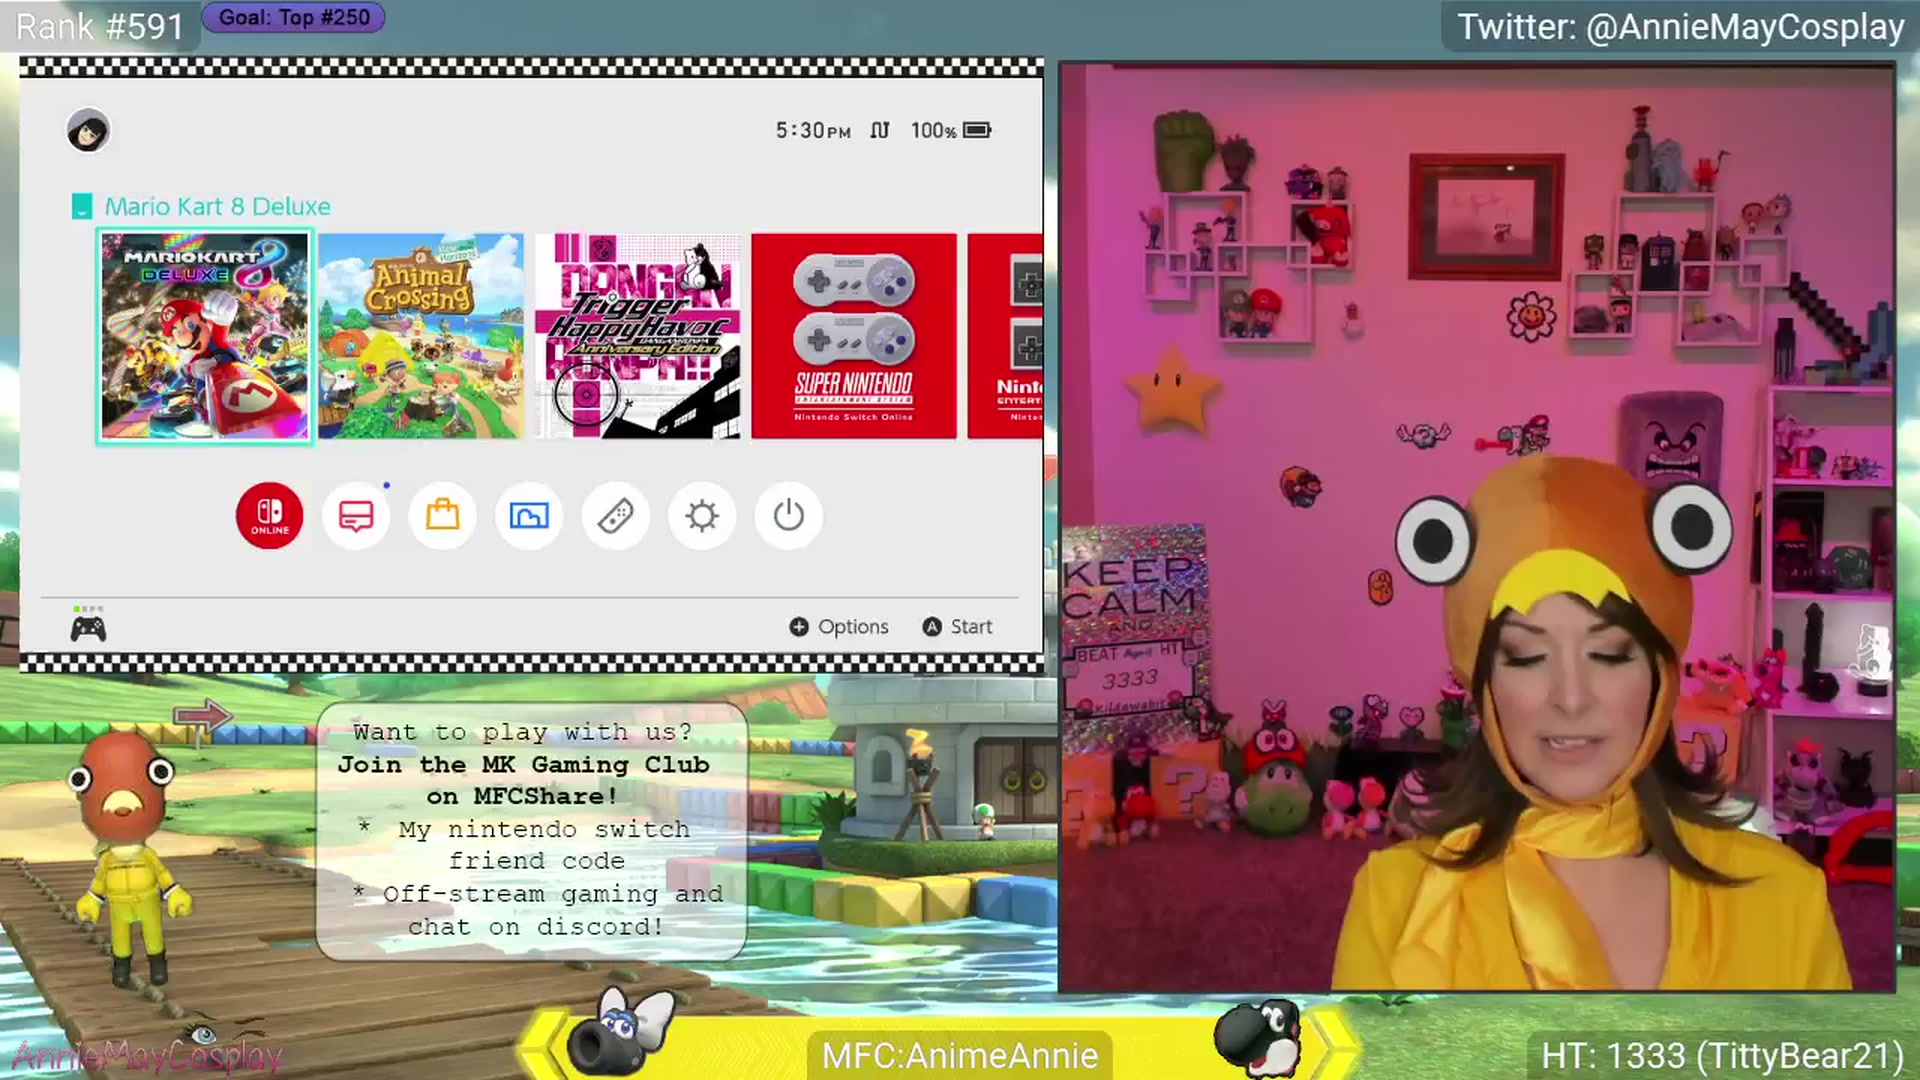Click the Twitter @AnnieMayCosplay text
The image size is (1920, 1080).
pyautogui.click(x=1680, y=27)
